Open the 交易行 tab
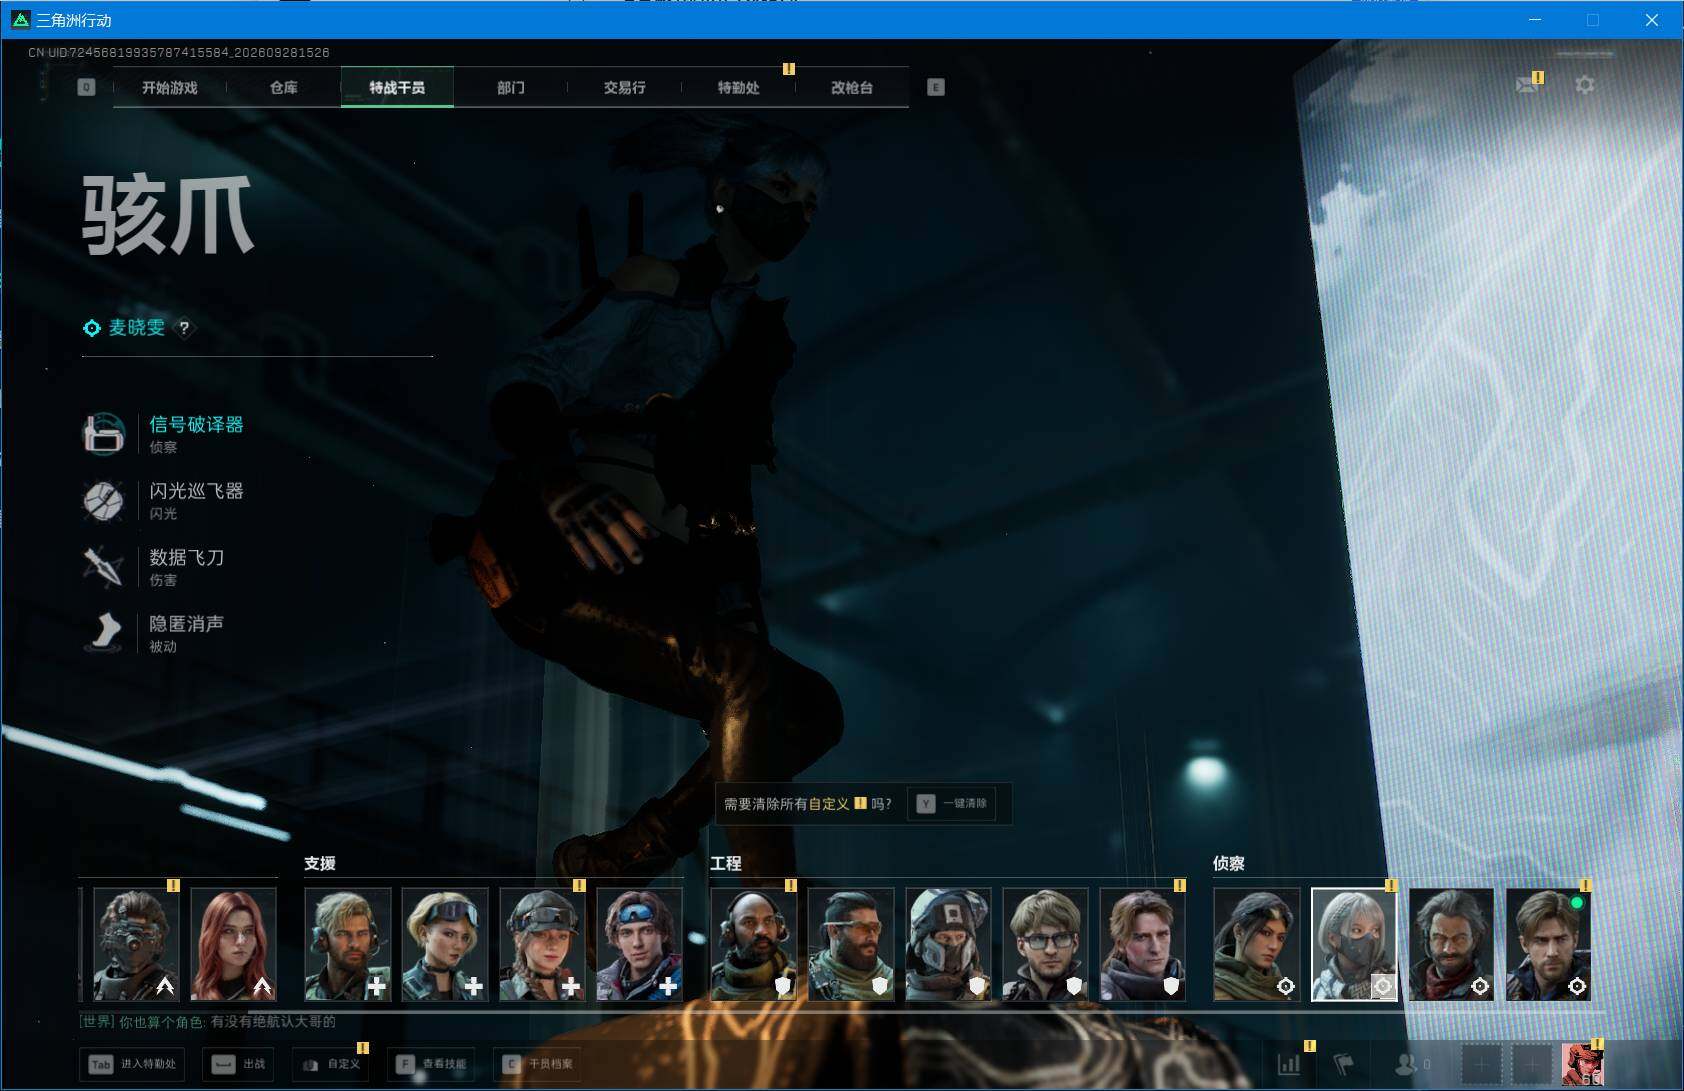Screen dimensions: 1684x1091 coord(624,87)
